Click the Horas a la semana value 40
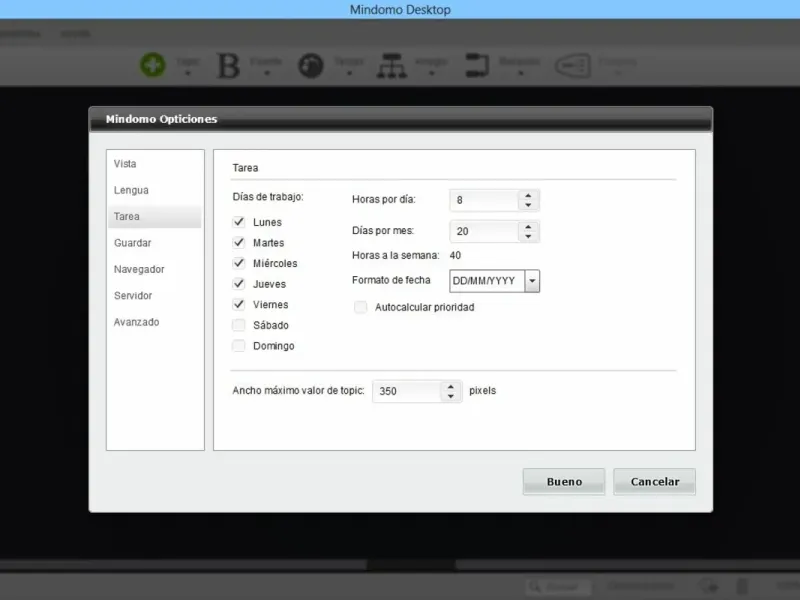This screenshot has height=600, width=800. click(x=455, y=255)
